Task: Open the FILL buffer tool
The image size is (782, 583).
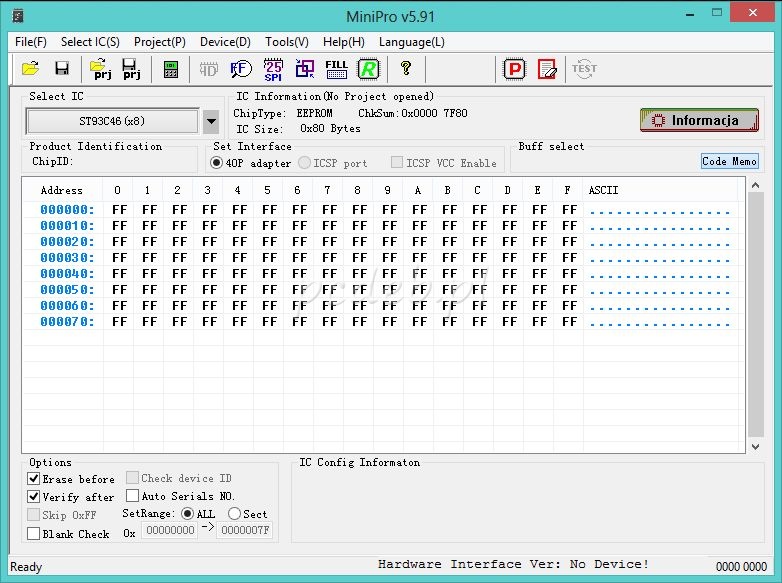Action: [x=337, y=69]
